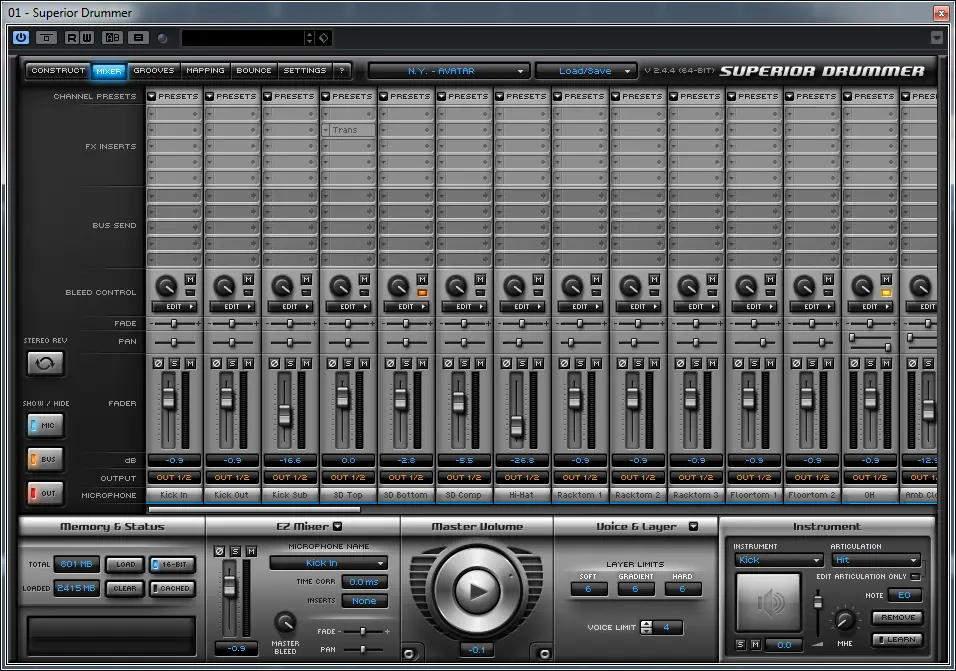Open the Articulation Hit dropdown
The height and width of the screenshot is (671, 956).
(x=875, y=561)
